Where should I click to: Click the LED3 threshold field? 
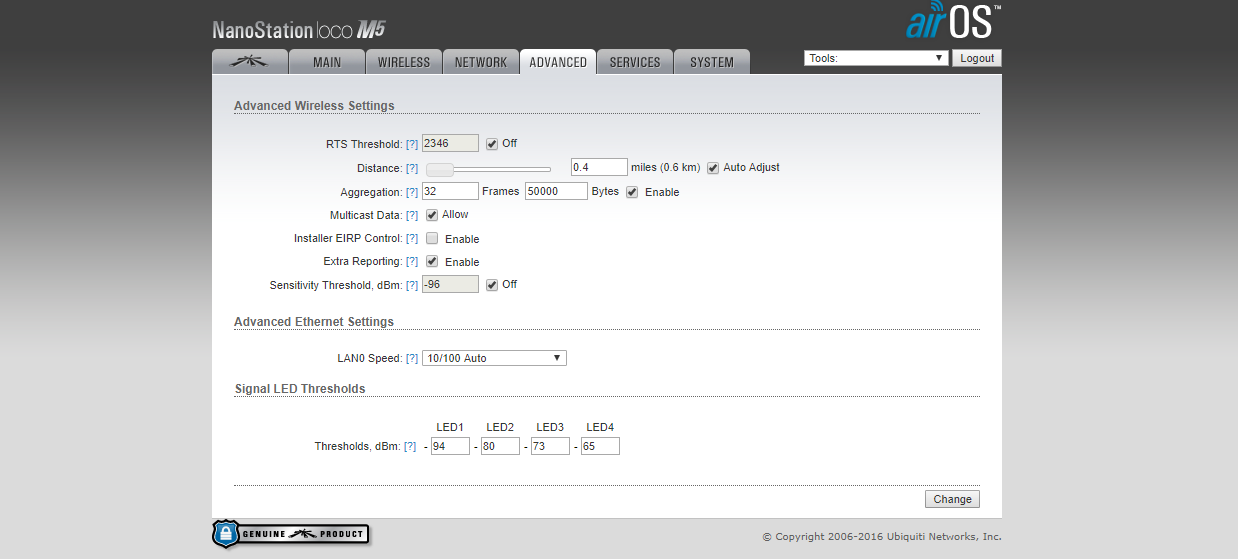pos(550,446)
